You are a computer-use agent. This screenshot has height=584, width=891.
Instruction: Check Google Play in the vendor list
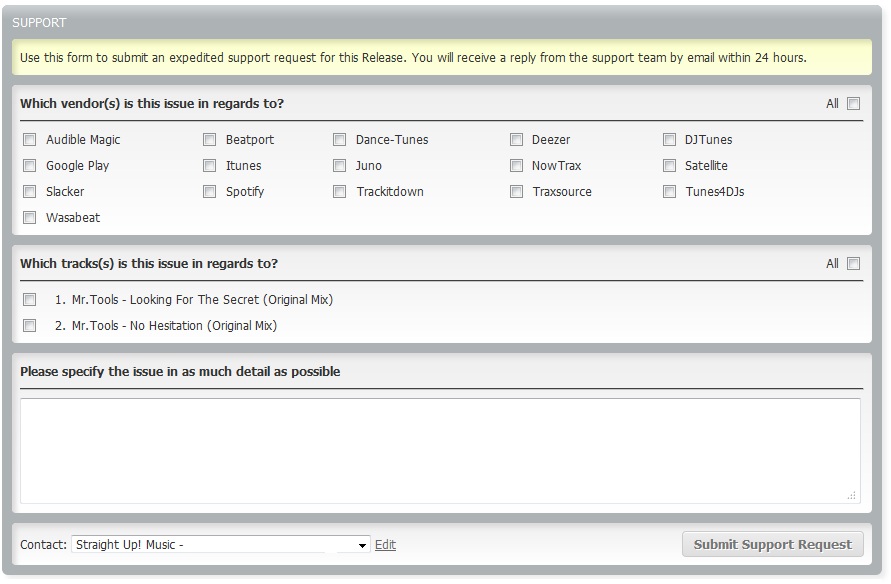(29, 166)
